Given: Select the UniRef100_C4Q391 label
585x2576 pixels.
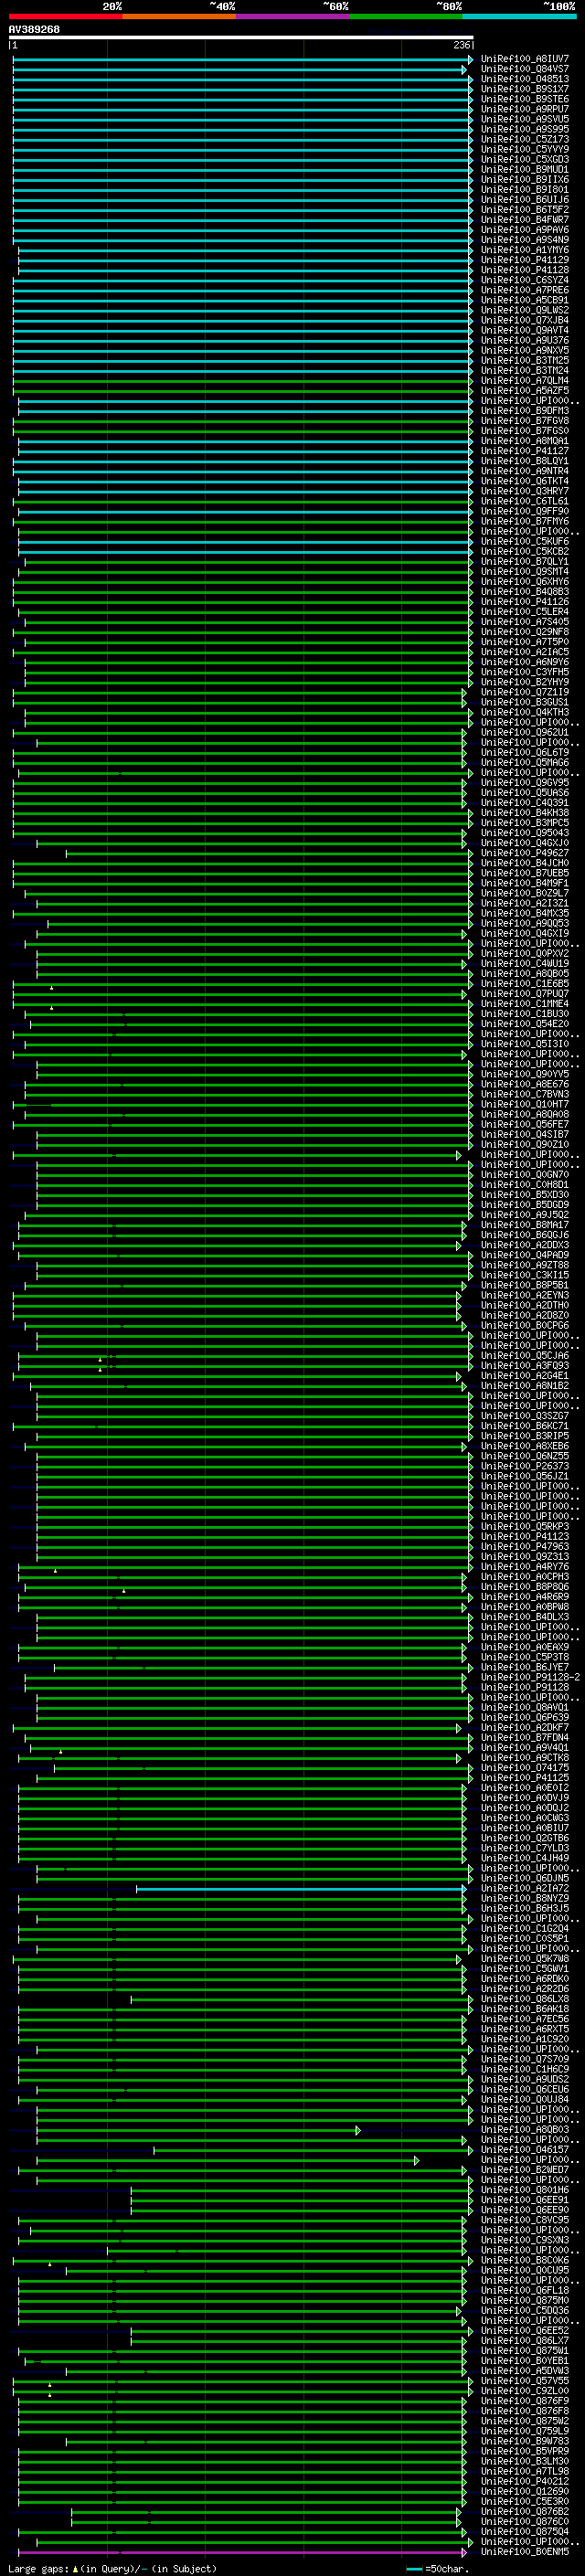Looking at the screenshot, I should 525,803.
